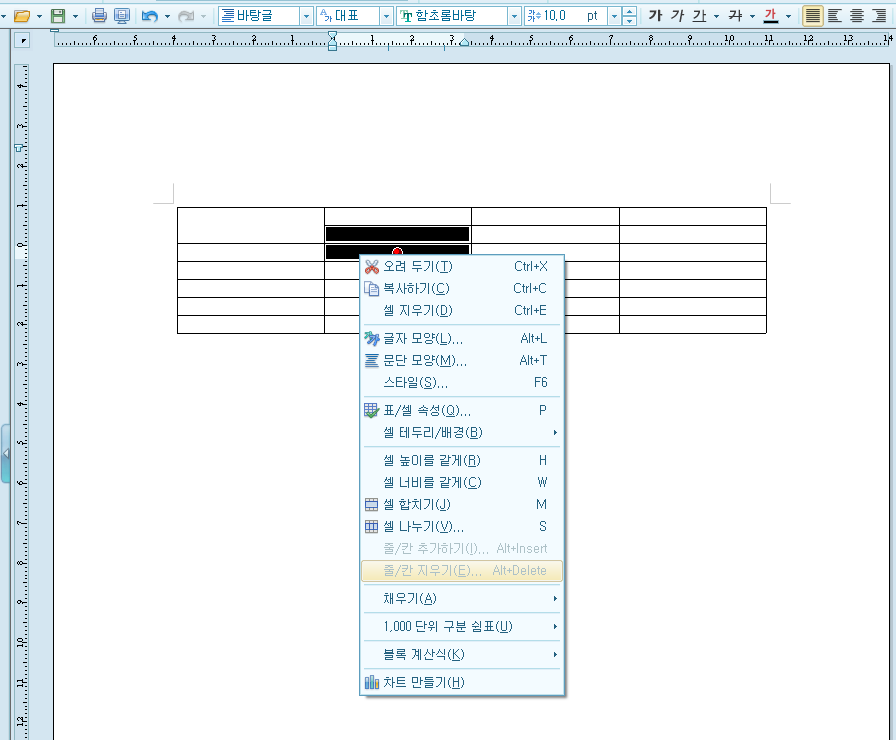Click the table icon beside 표/셀 속성
Image resolution: width=896 pixels, height=740 pixels.
click(371, 410)
